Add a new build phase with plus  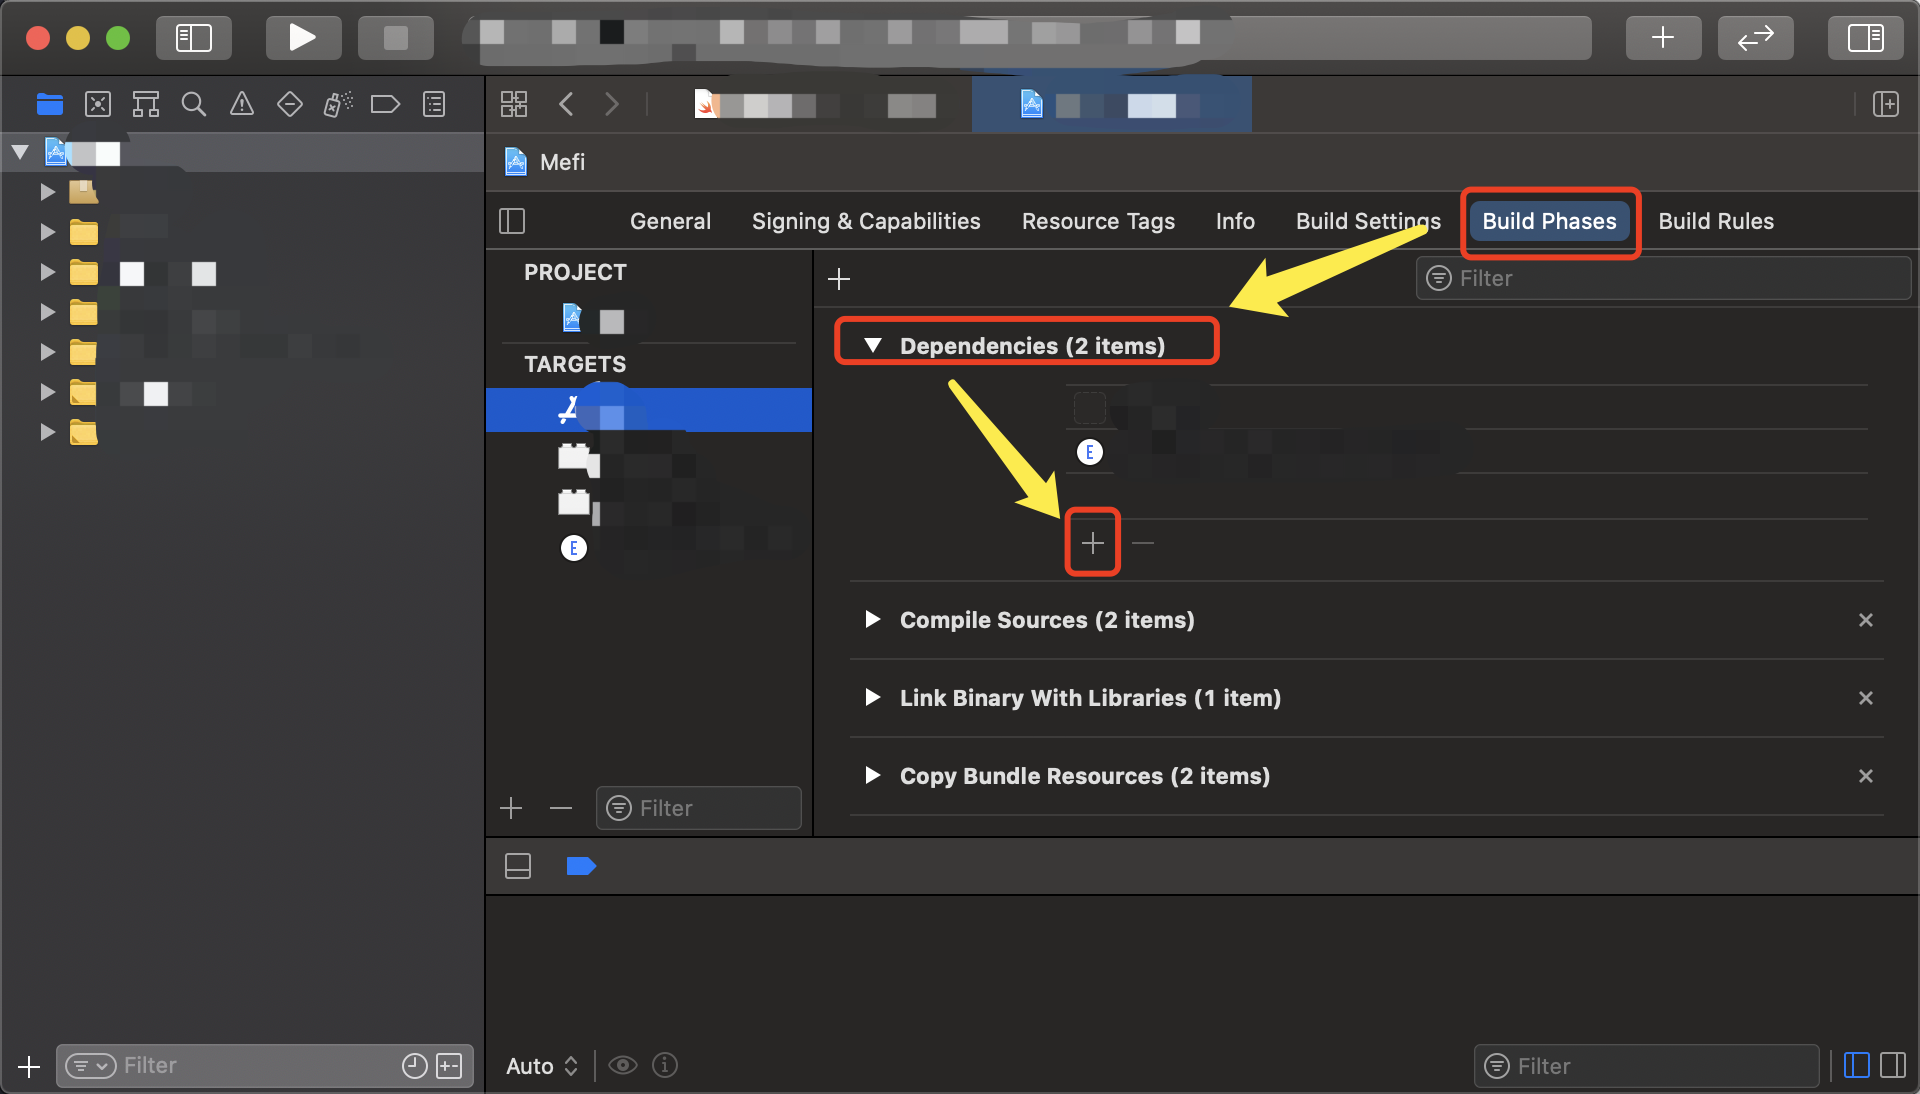pos(839,279)
